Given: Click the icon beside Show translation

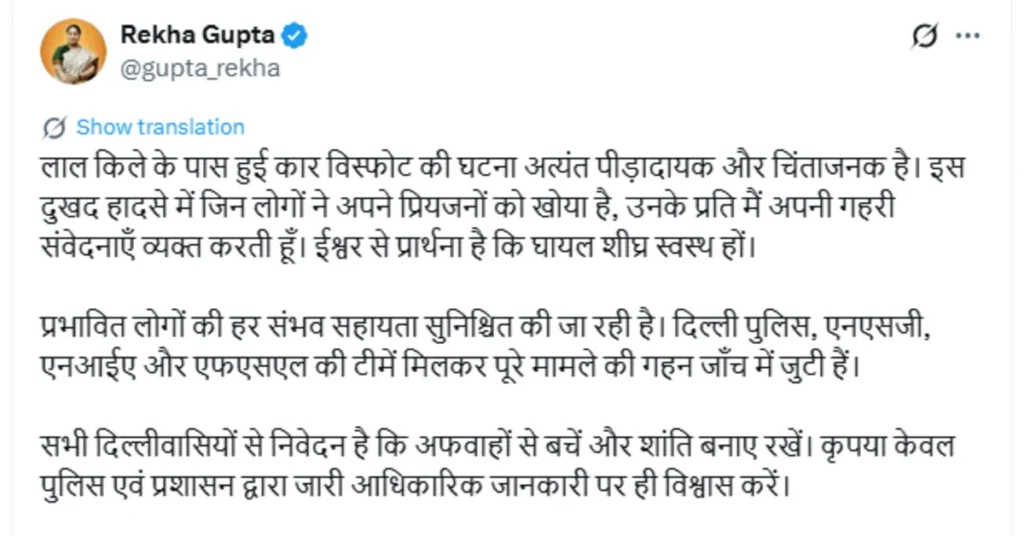Looking at the screenshot, I should click(57, 127).
